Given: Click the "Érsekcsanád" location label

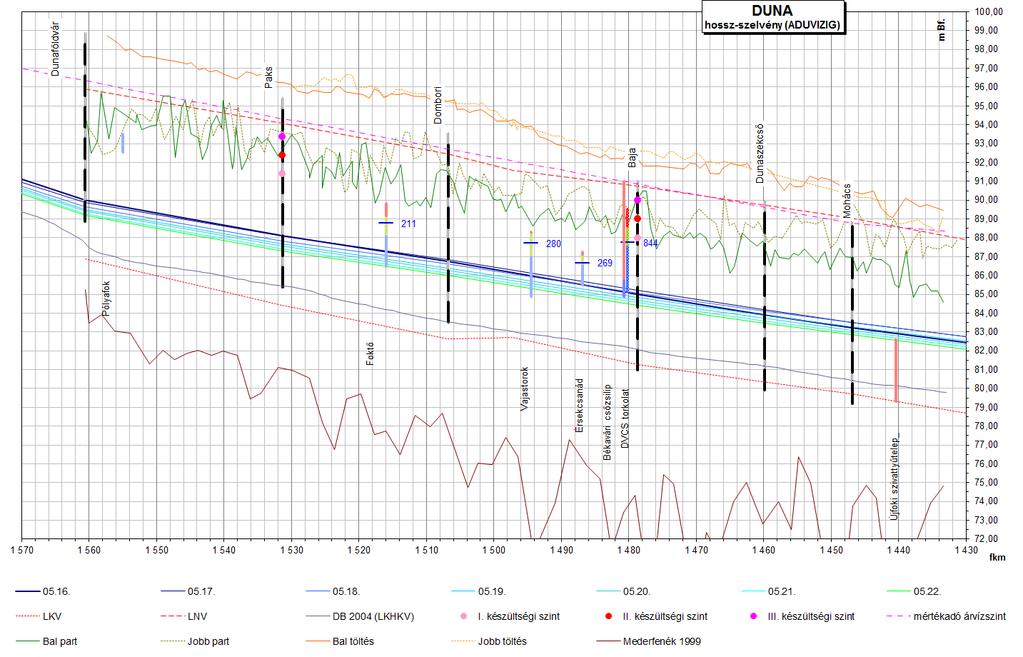Looking at the screenshot, I should [580, 405].
